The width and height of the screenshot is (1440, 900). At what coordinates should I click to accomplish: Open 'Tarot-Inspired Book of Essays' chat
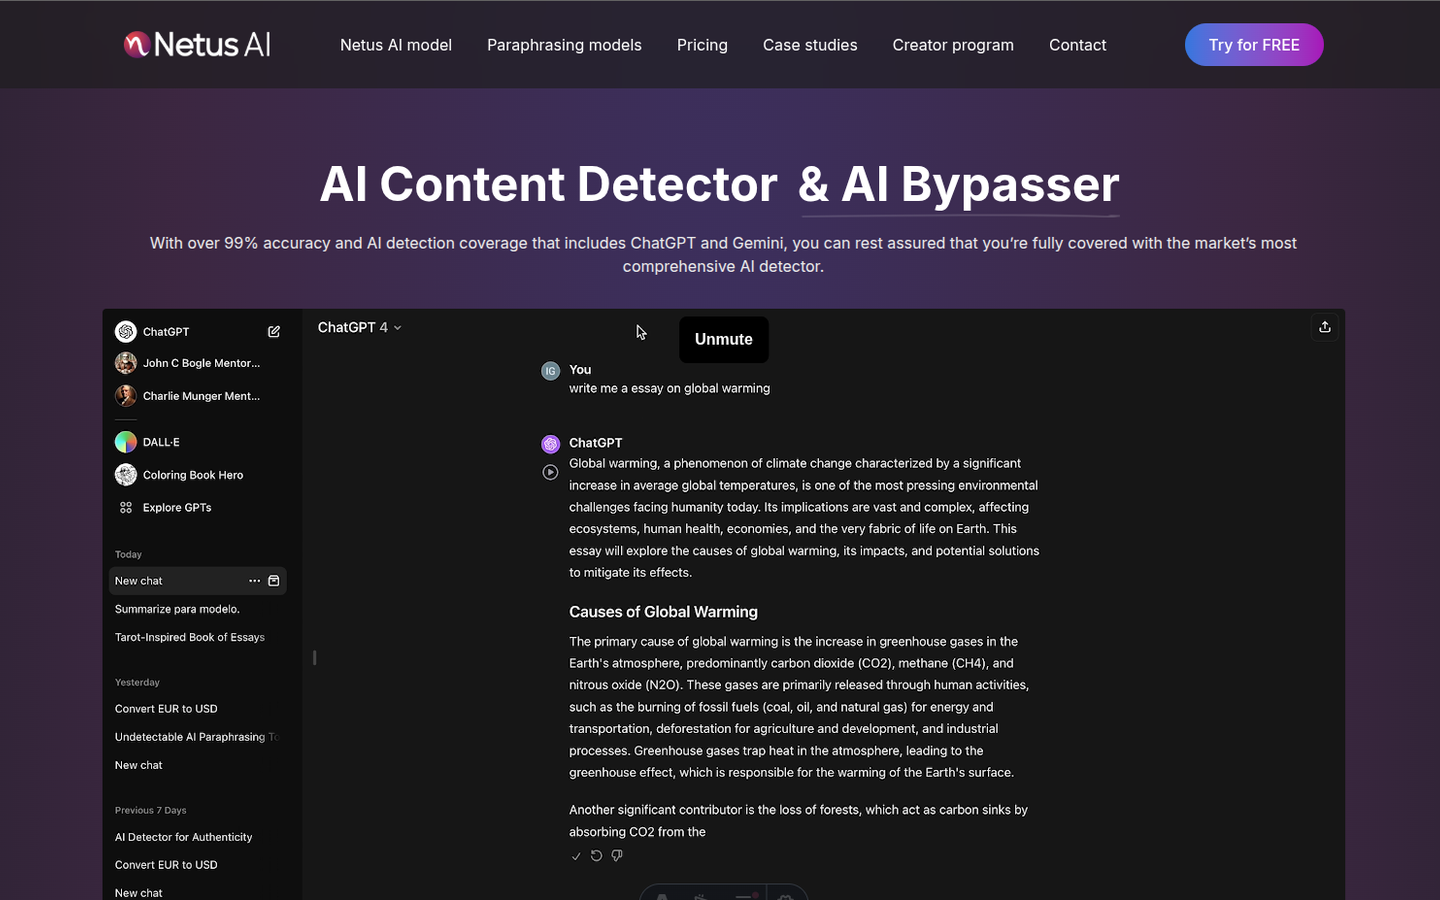[190, 637]
